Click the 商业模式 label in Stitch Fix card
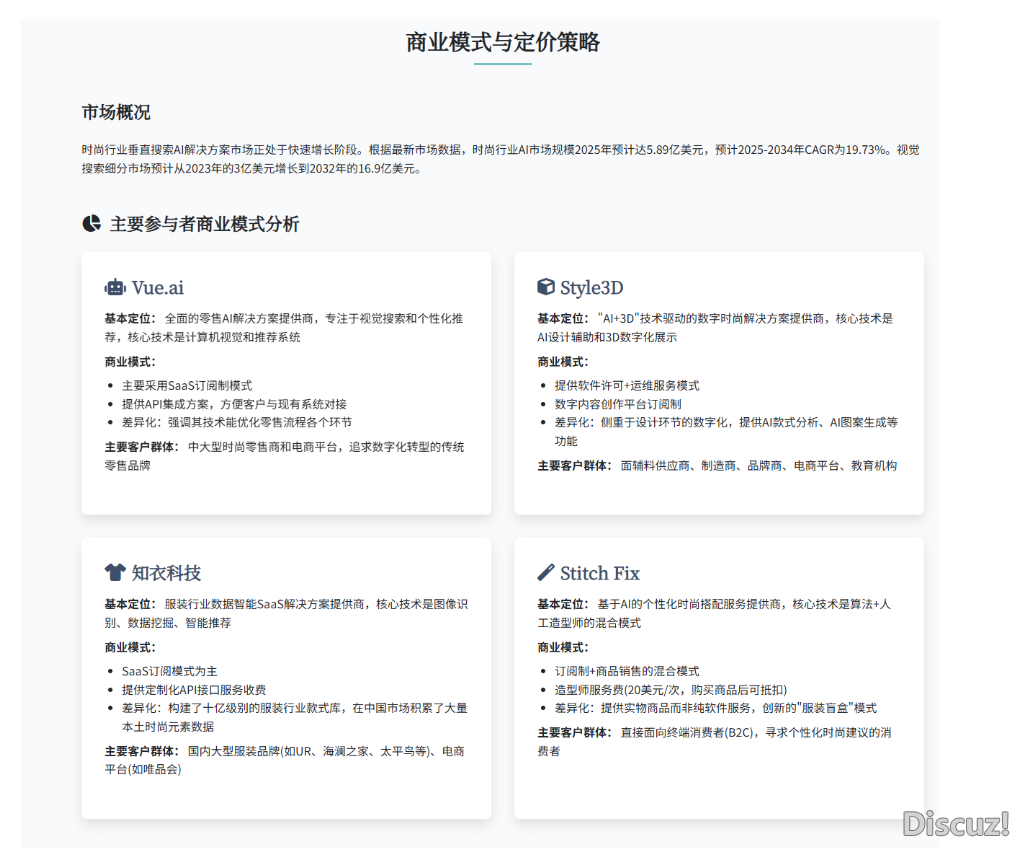The width and height of the screenshot is (1026, 848). 563,647
